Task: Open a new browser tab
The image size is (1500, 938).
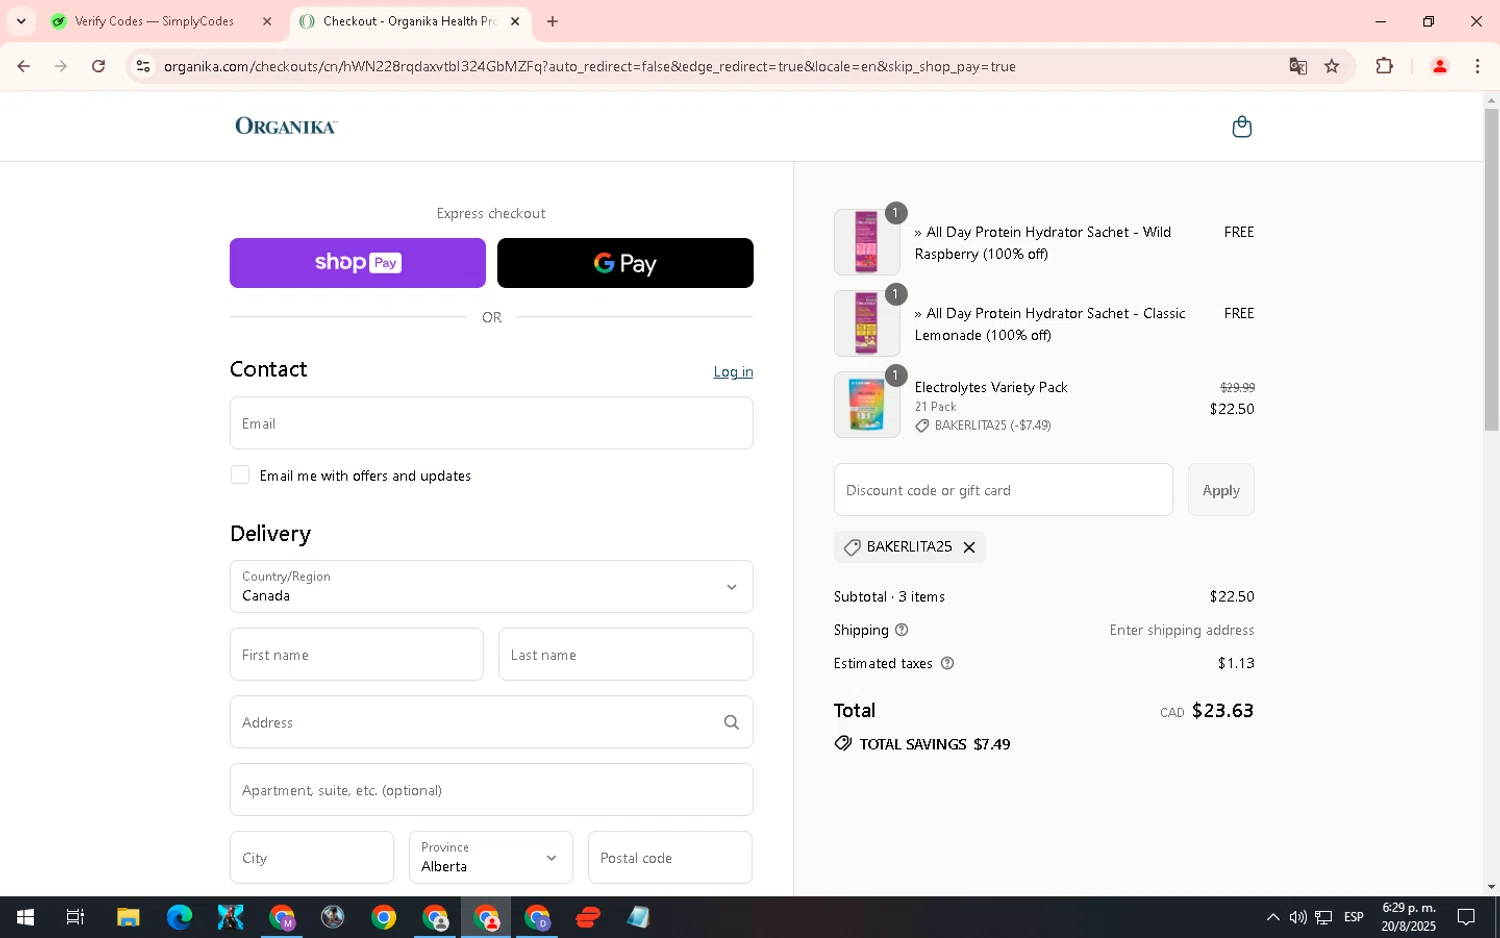Action: 552,21
